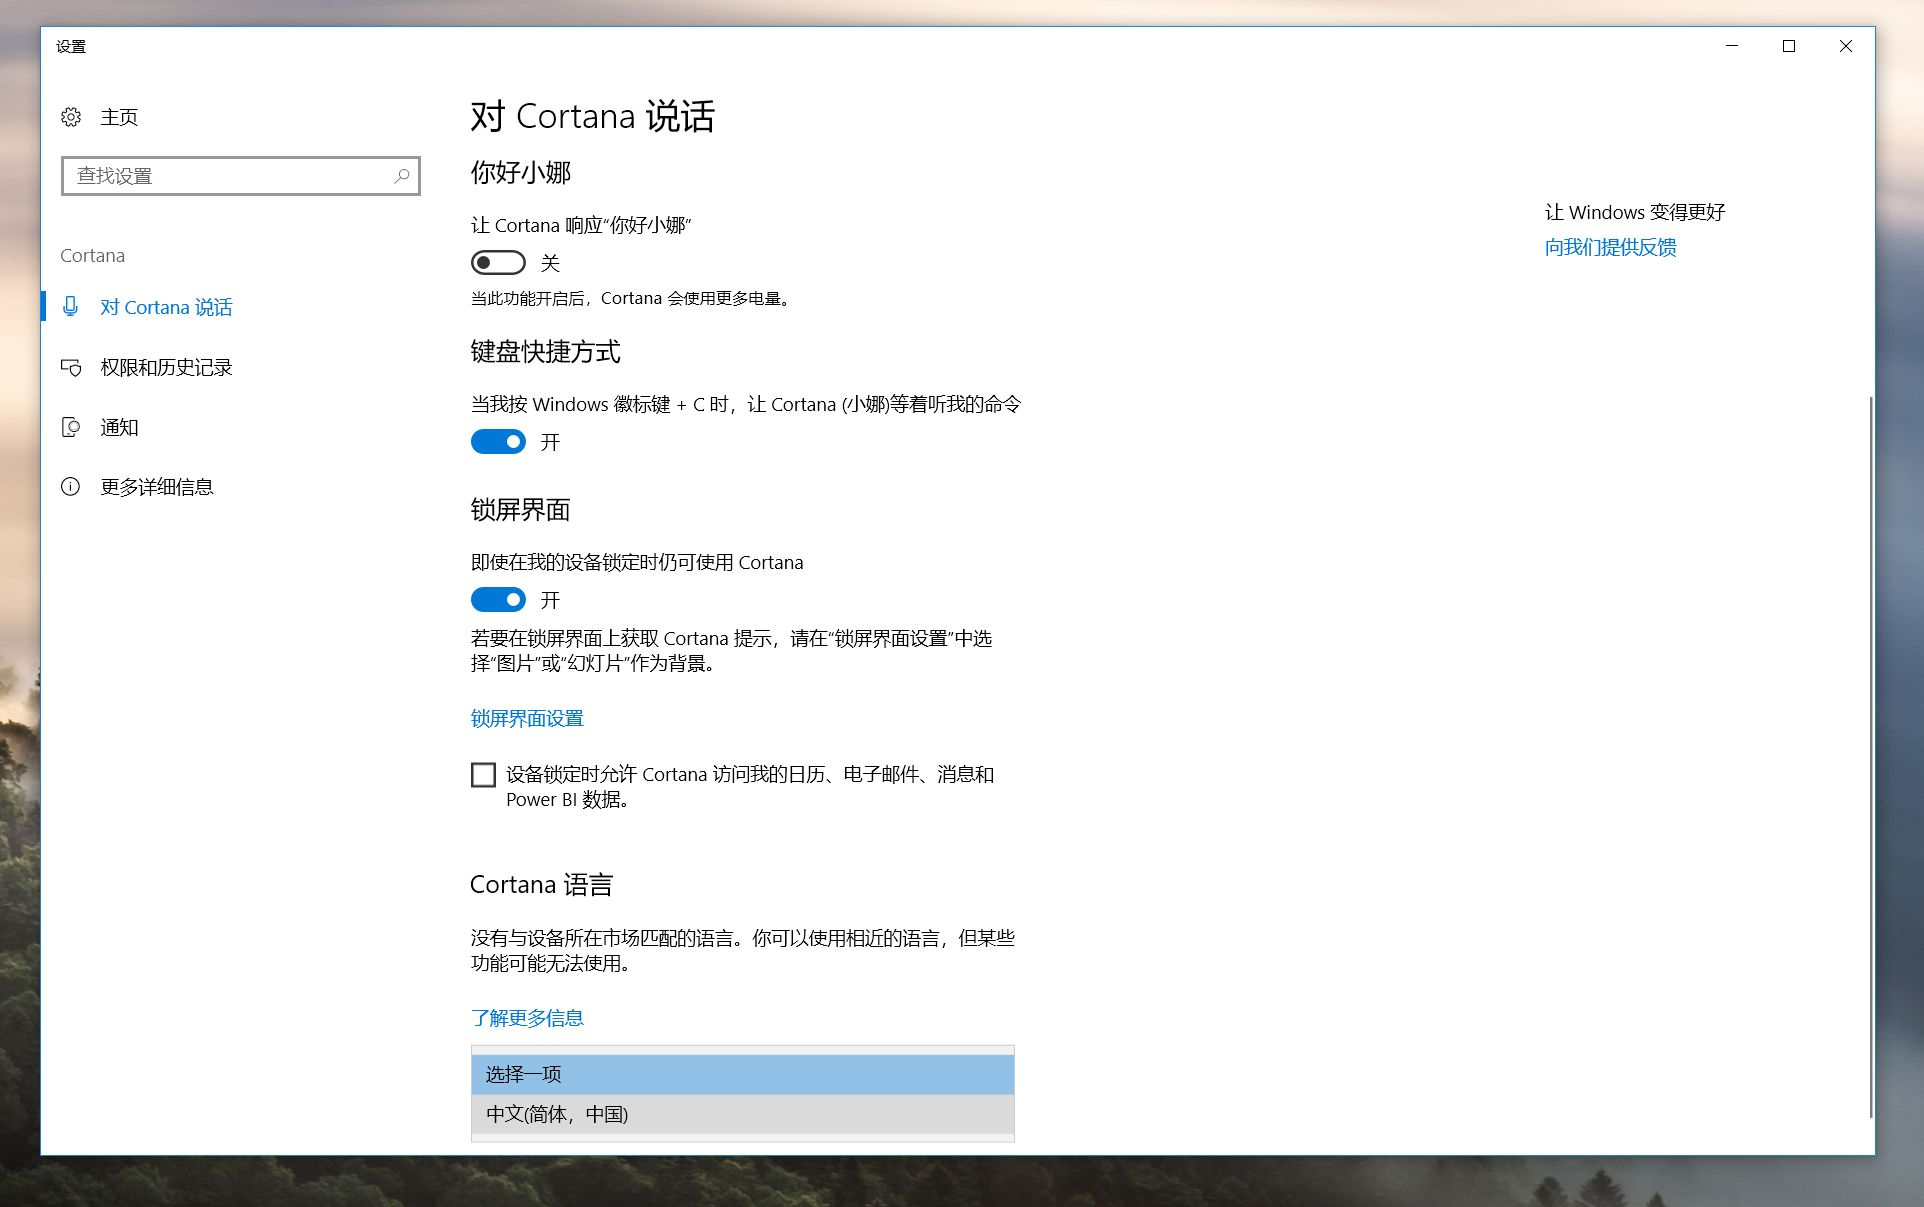1924x1207 pixels.
Task: Turn off Windows + C keyboard shortcut toggle
Action: pyautogui.click(x=498, y=442)
